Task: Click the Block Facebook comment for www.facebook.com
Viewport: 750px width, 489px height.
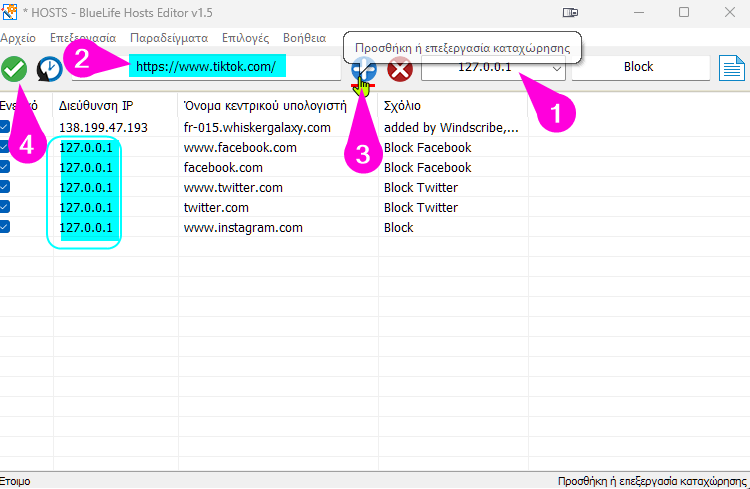Action: click(x=428, y=148)
